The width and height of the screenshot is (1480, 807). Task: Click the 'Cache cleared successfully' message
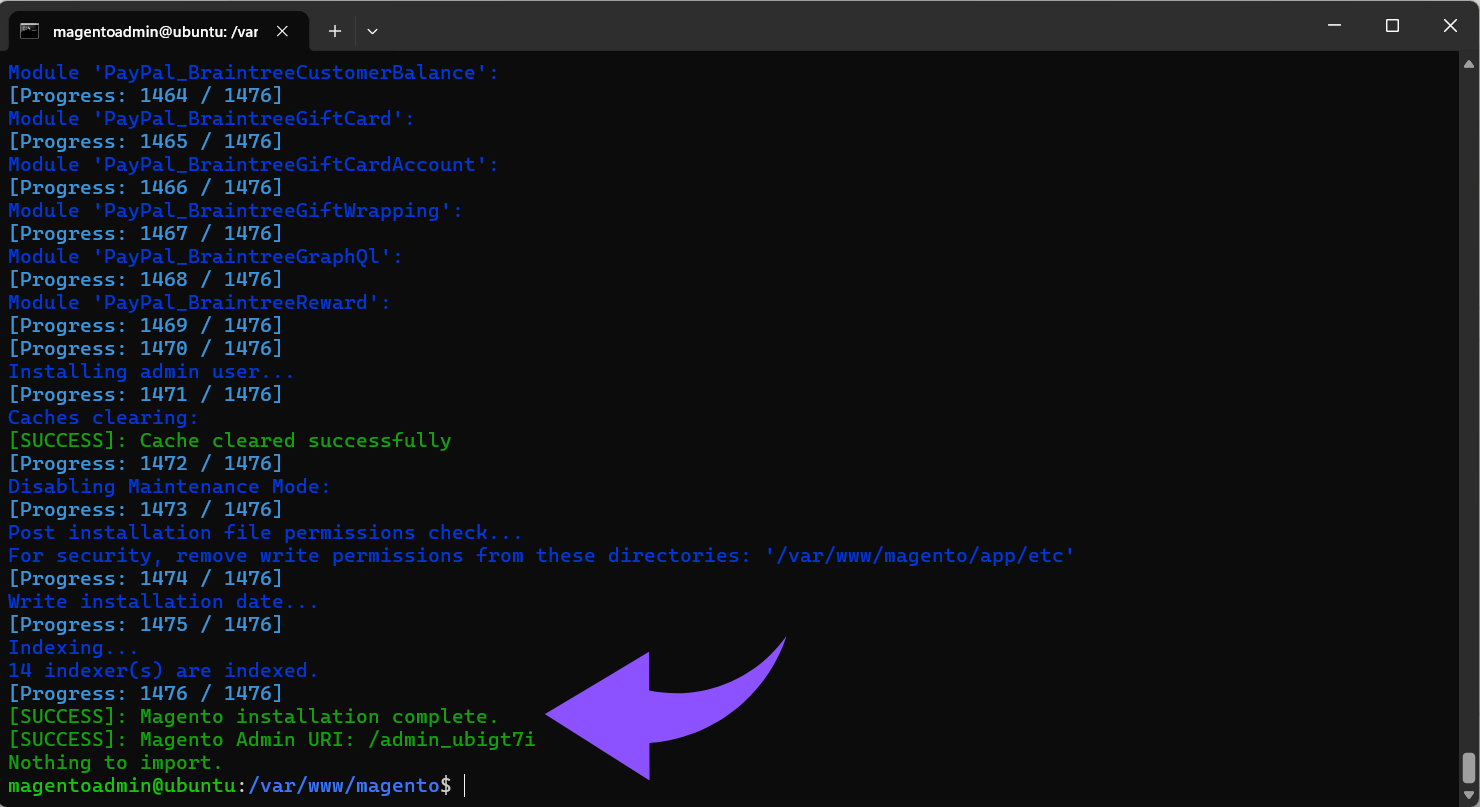tap(295, 441)
